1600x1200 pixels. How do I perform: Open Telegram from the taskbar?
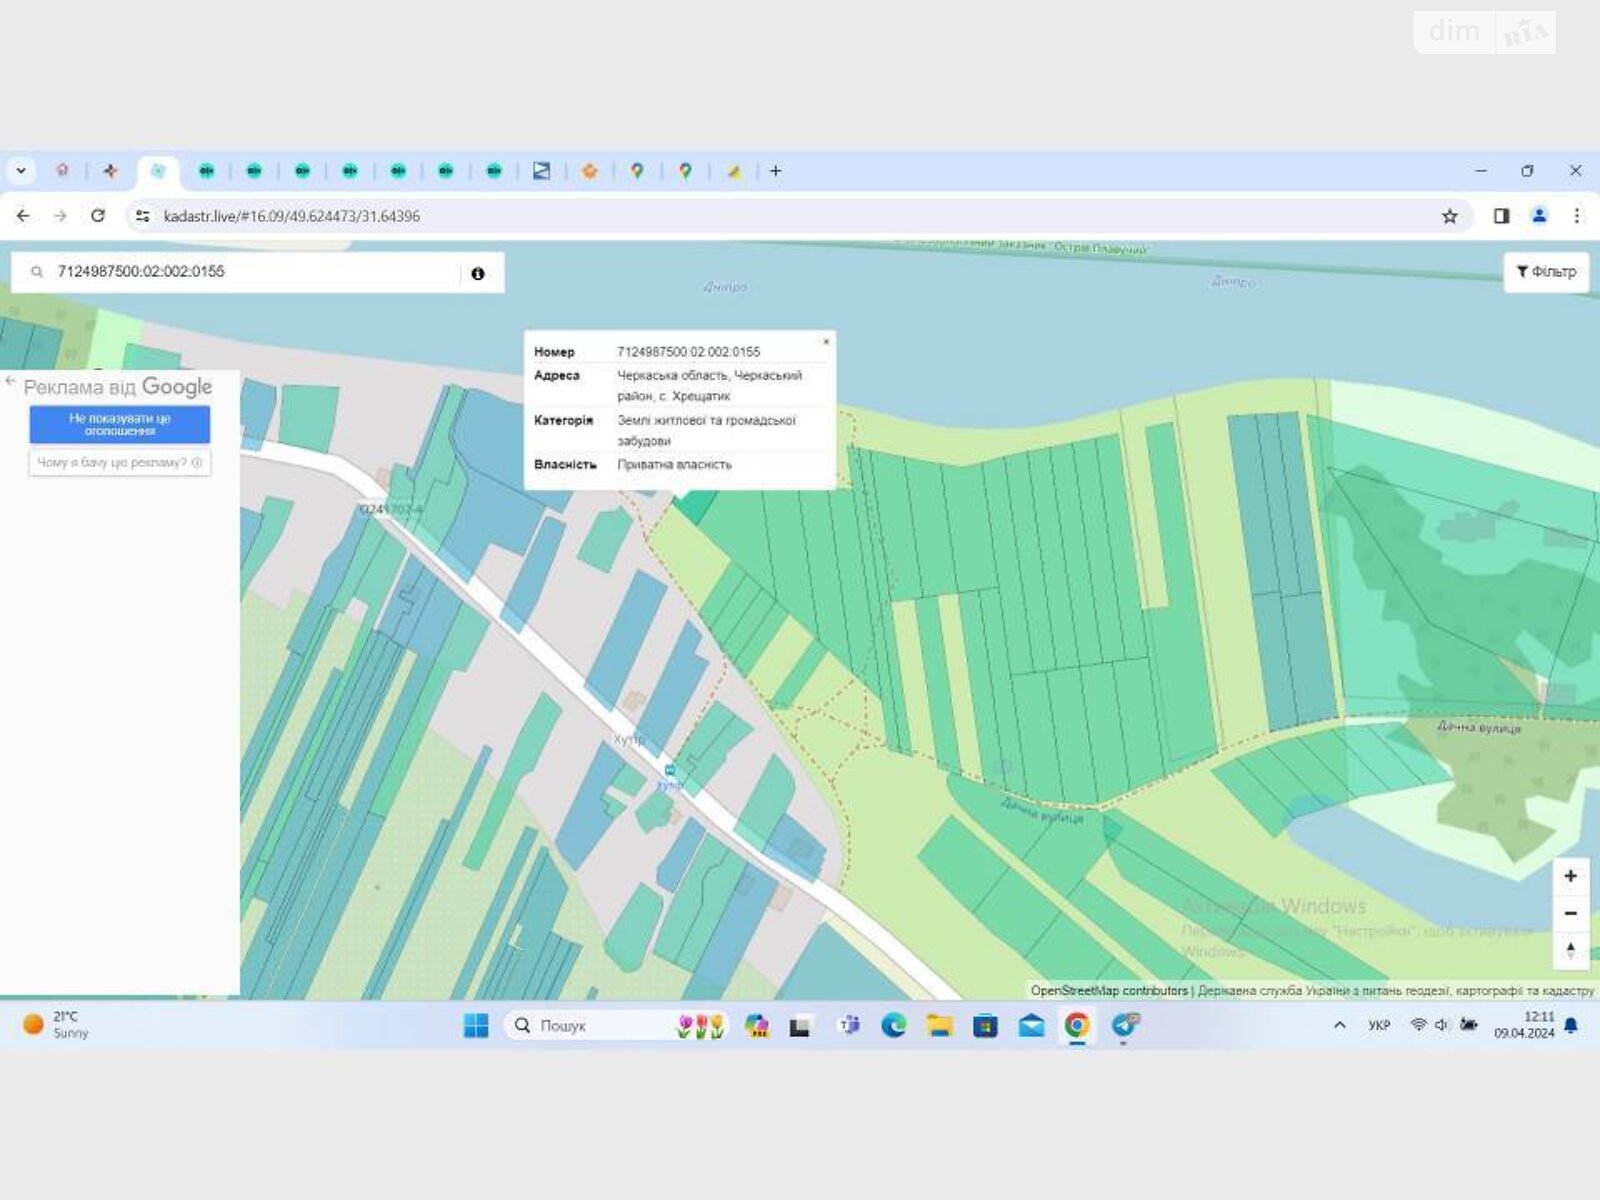pos(1124,1025)
